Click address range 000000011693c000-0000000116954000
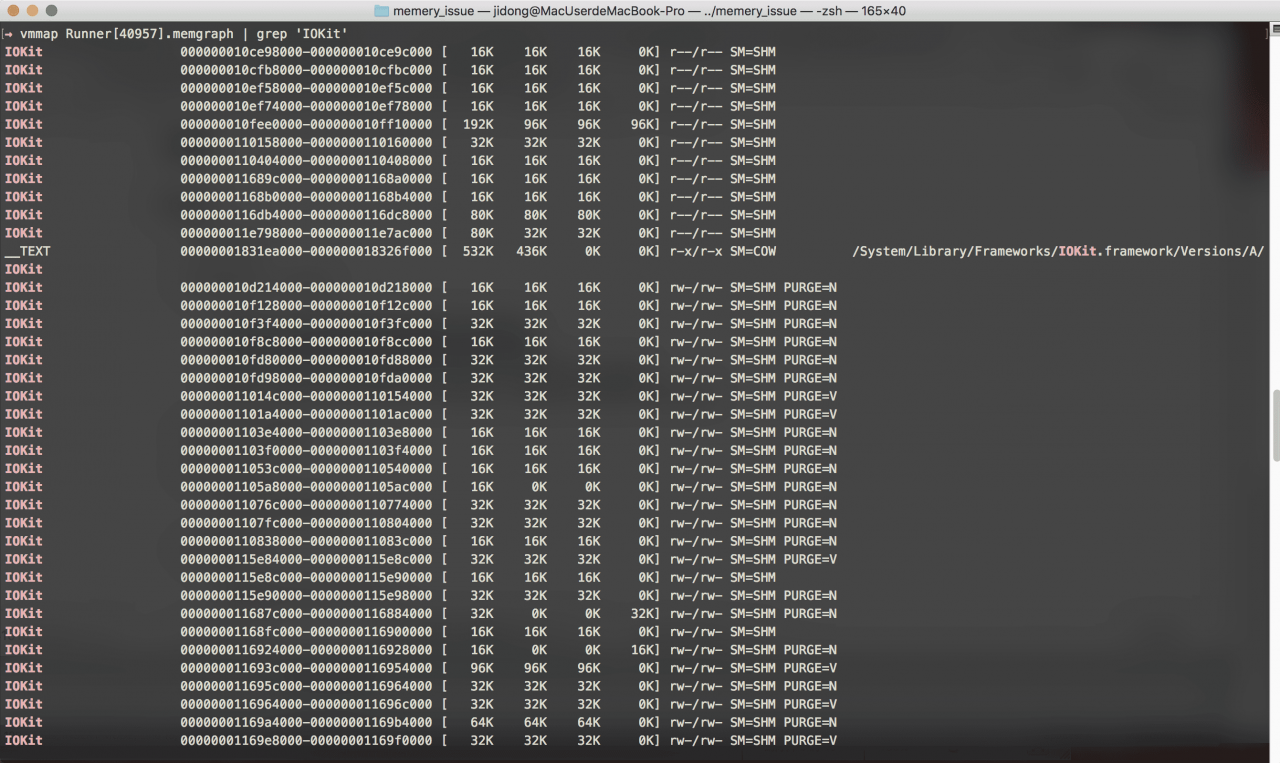This screenshot has height=763, width=1280. click(x=306, y=668)
